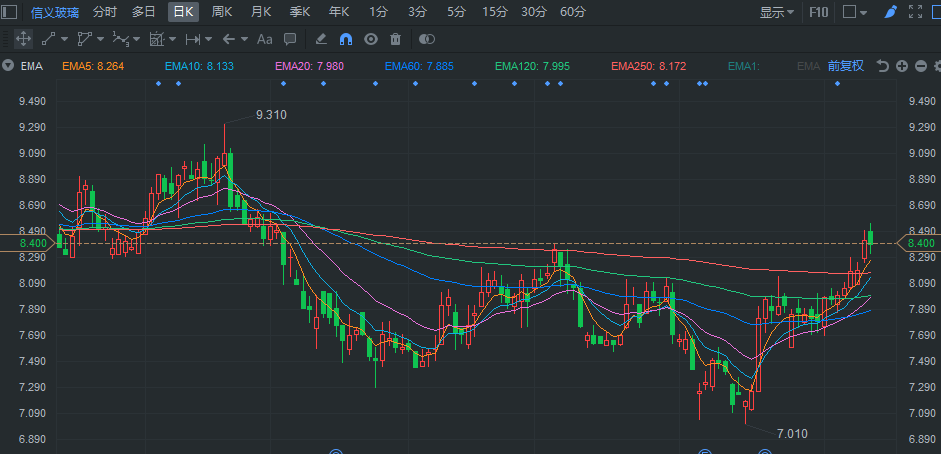Zoom in chart with plus icon
The image size is (941, 454).
(x=902, y=66)
